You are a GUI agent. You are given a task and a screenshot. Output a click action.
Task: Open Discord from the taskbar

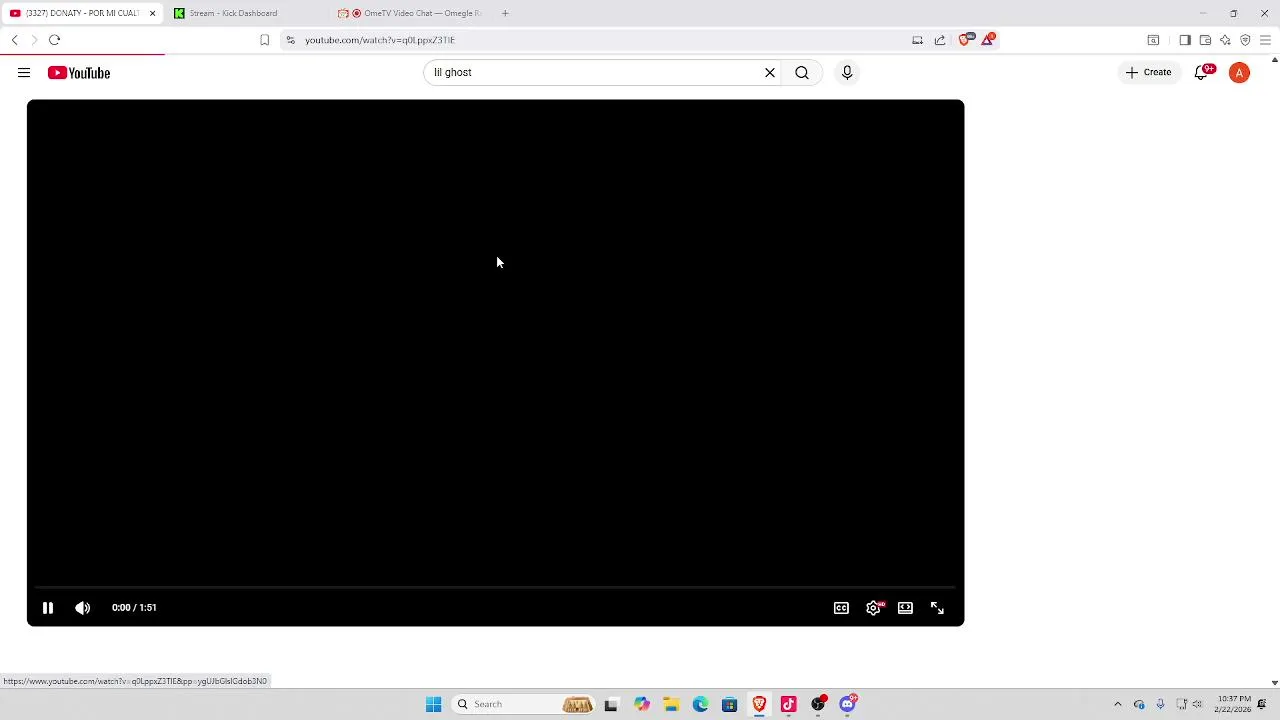pyautogui.click(x=847, y=704)
